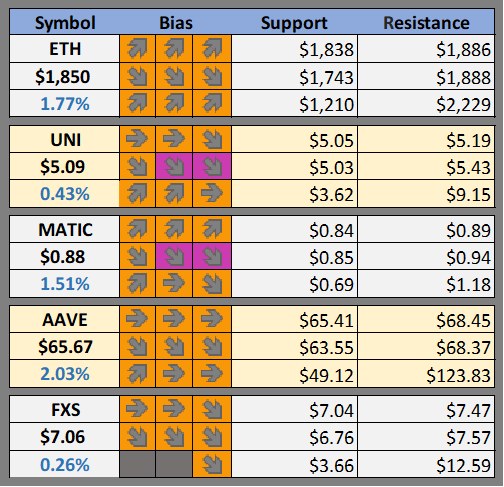
Task: Click the middle up arrow in the MATIC $0.84 row
Action: [174, 229]
